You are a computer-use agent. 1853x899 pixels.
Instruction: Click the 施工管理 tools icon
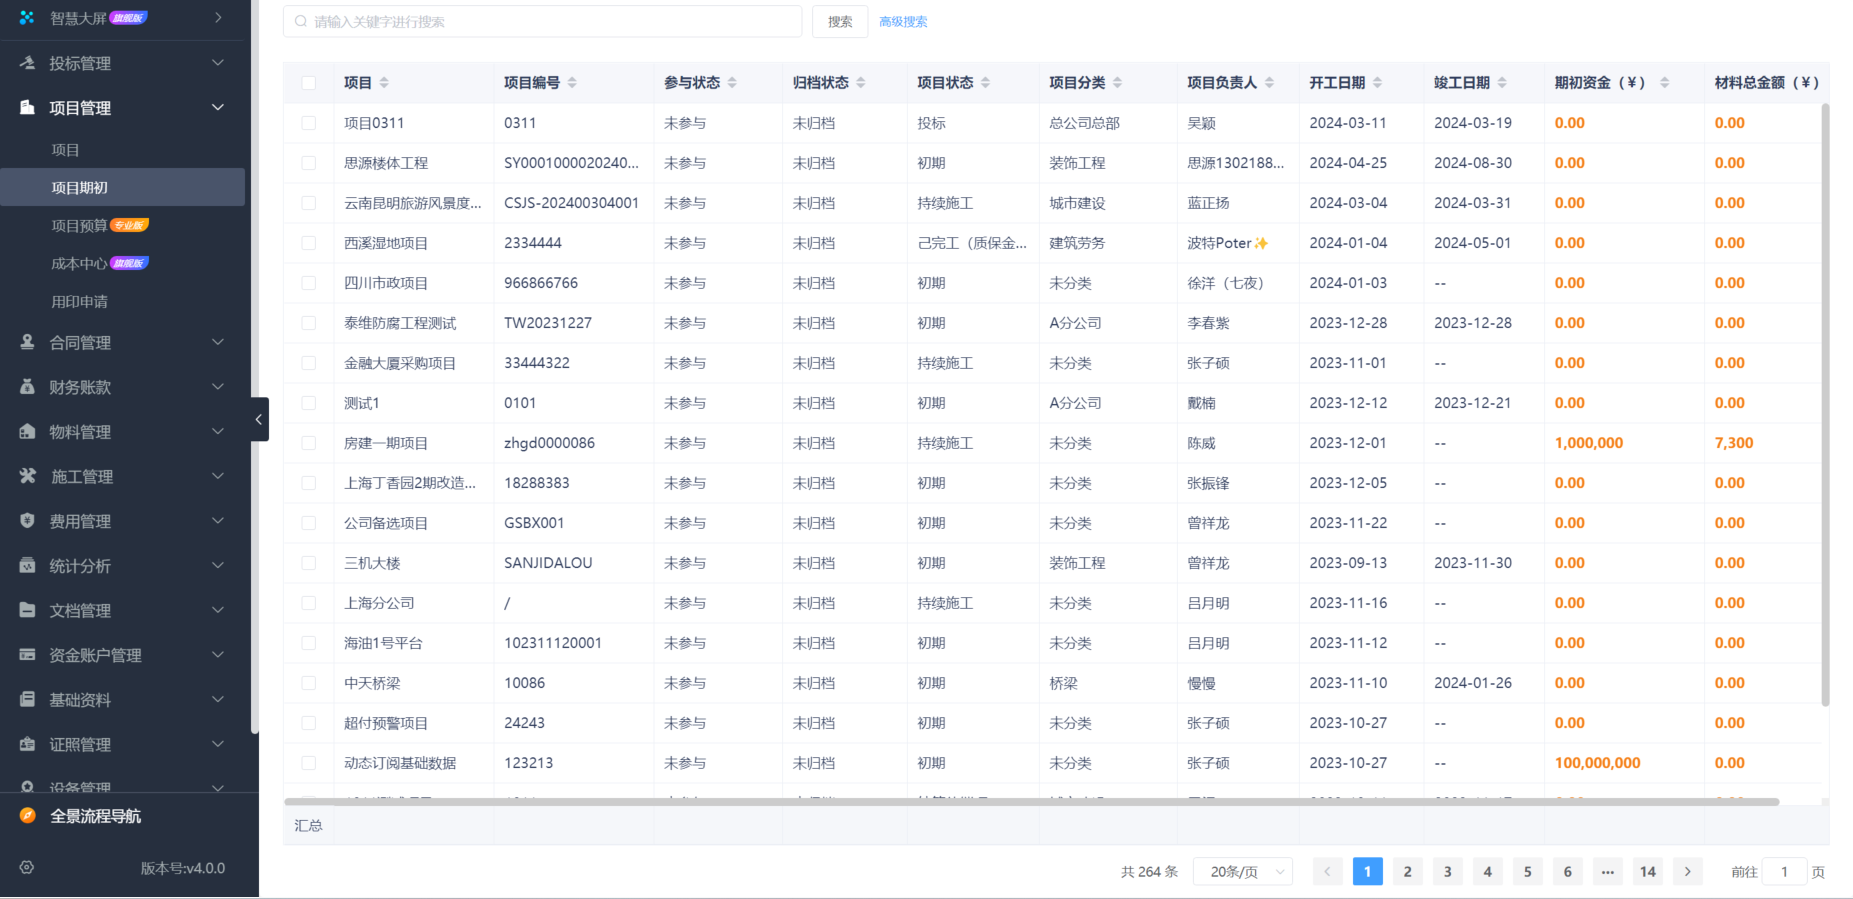[27, 476]
